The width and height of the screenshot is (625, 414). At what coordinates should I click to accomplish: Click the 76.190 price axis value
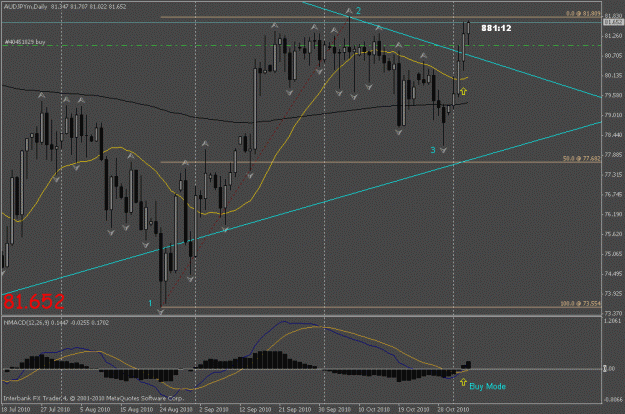point(614,214)
